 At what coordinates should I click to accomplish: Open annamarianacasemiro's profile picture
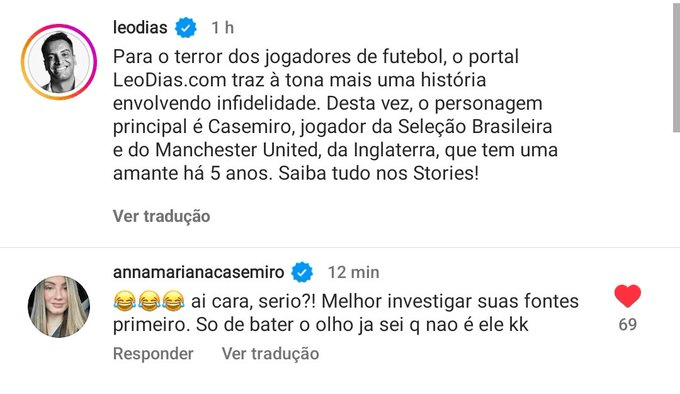click(x=59, y=306)
